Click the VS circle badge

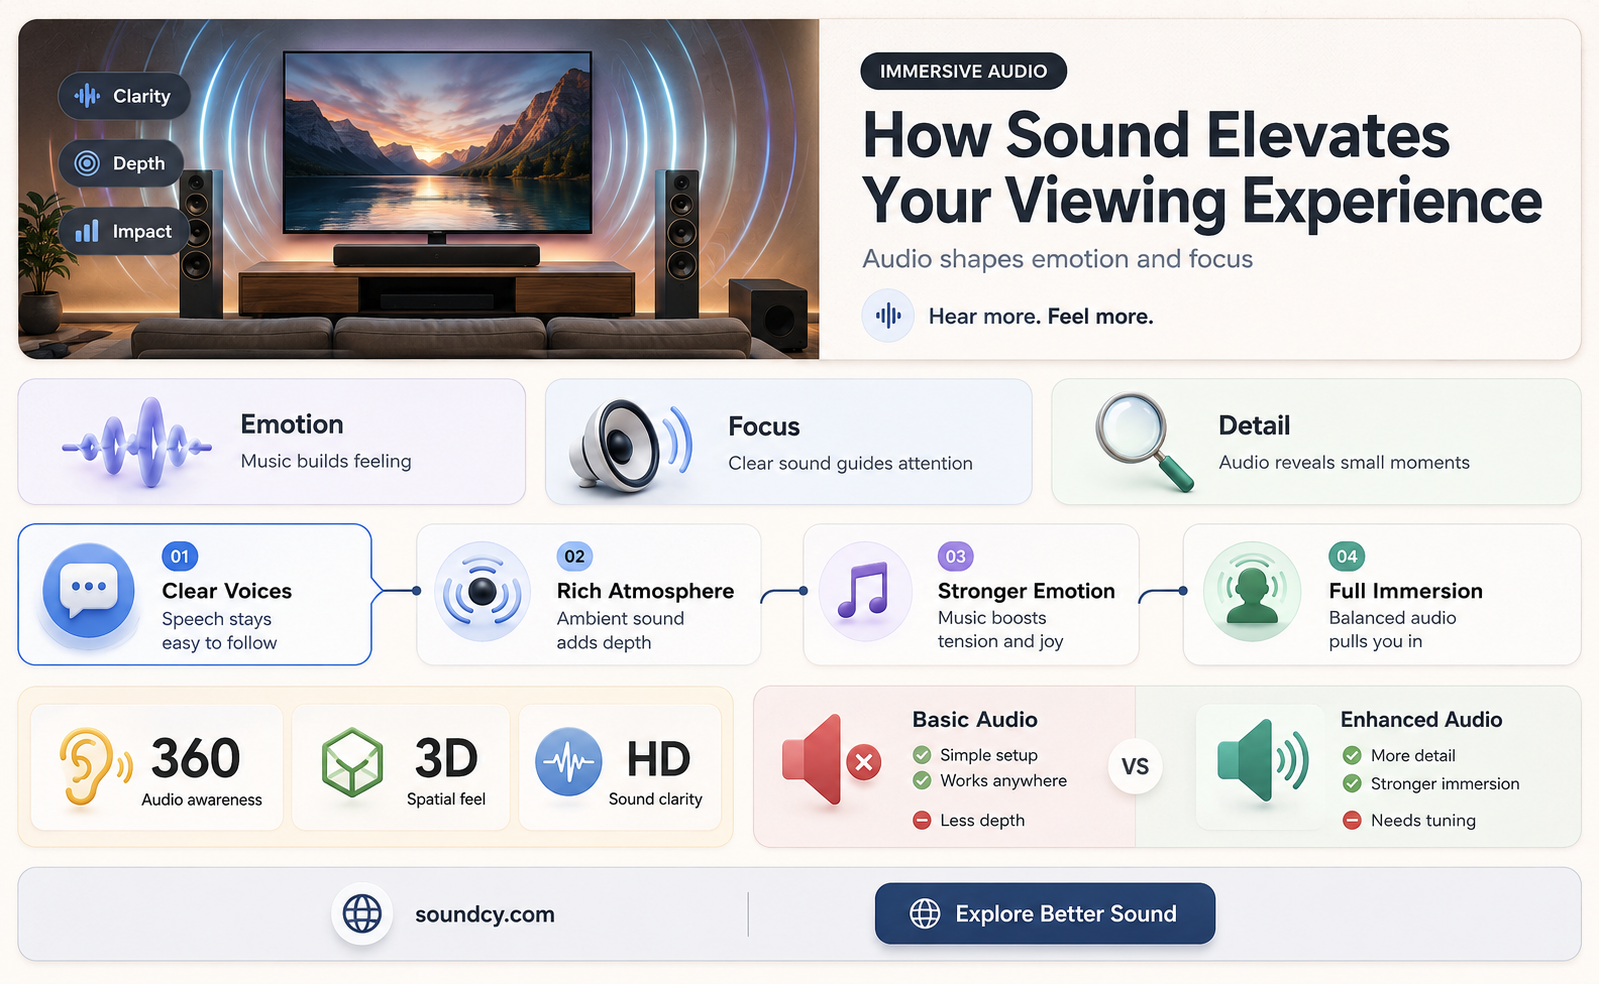[x=1135, y=767]
